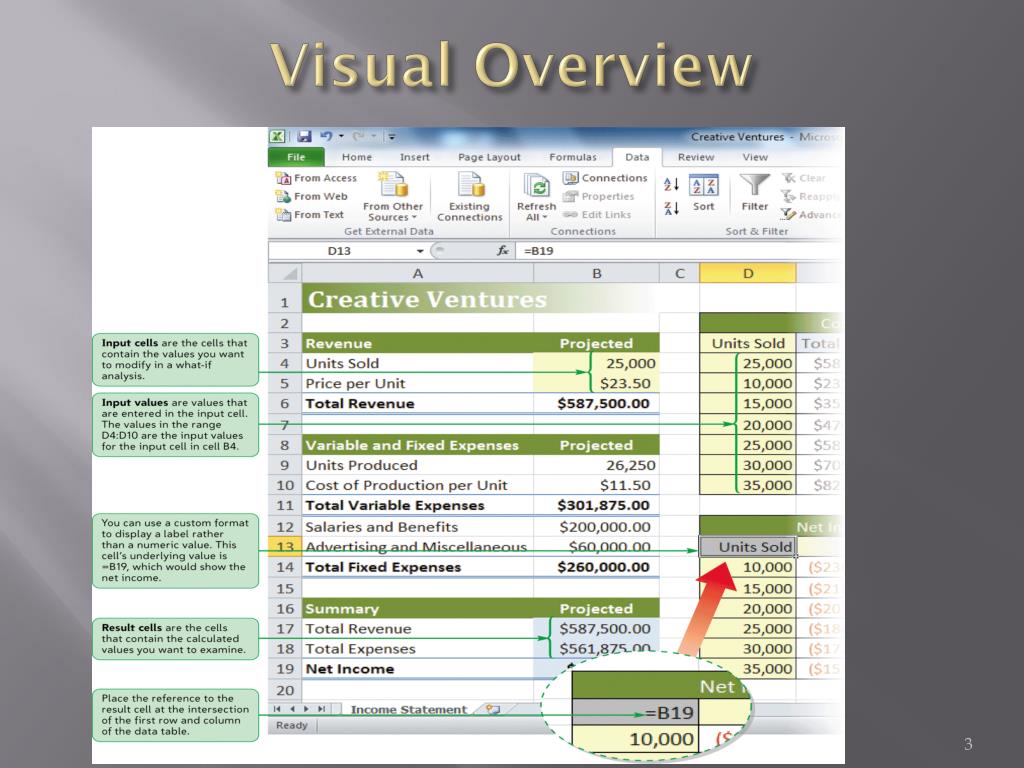Click the $11.50 cost per unit cell
This screenshot has height=768, width=1024.
596,485
